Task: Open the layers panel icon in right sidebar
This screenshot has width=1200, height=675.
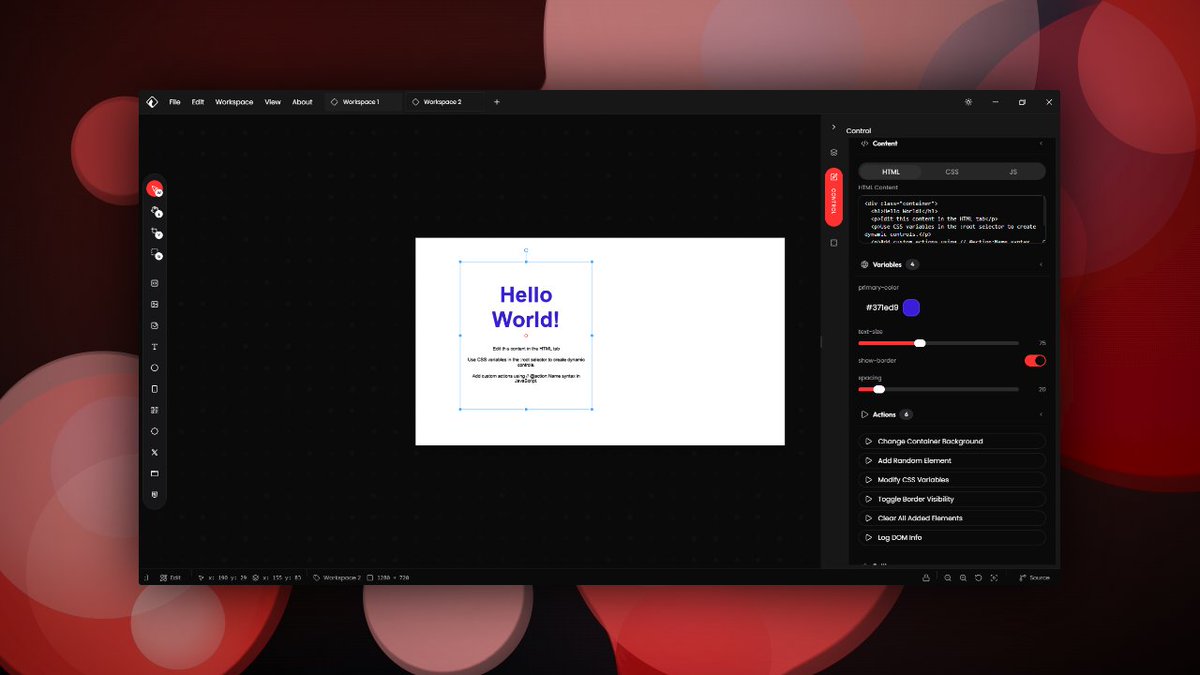Action: point(834,153)
